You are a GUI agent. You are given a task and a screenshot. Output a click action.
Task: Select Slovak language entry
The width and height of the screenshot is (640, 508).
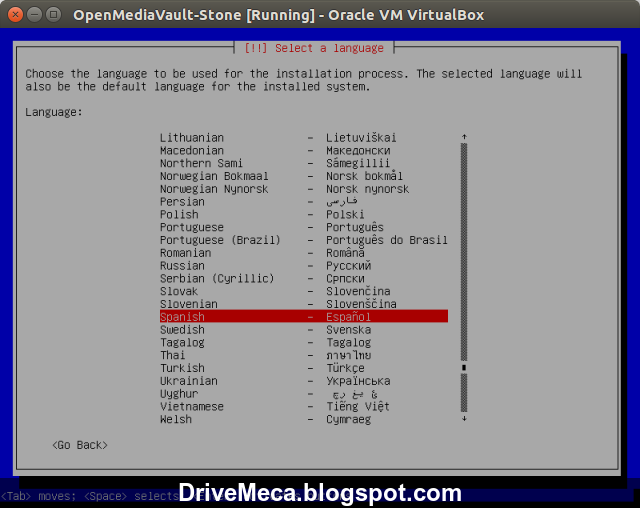(x=304, y=291)
